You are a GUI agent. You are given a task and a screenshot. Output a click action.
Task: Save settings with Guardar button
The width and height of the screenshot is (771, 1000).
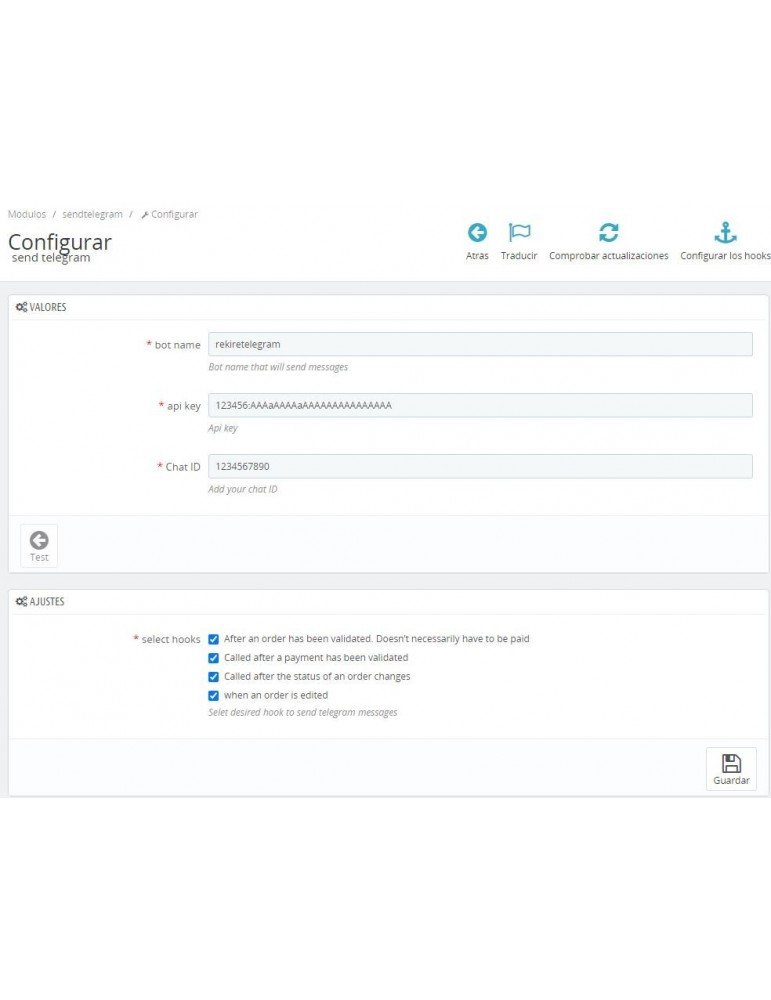coord(731,769)
